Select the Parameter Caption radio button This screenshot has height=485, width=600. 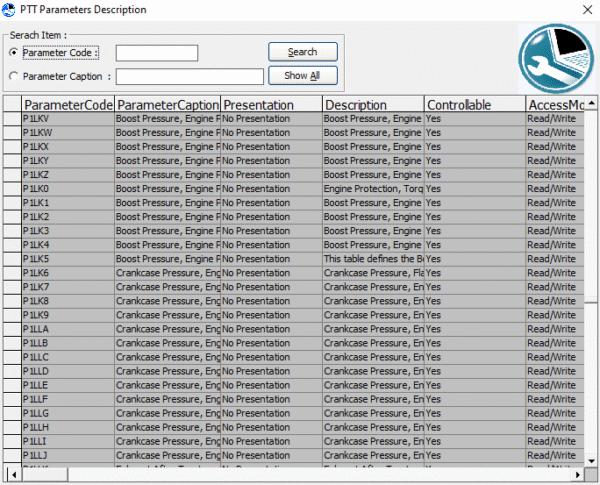[14, 76]
